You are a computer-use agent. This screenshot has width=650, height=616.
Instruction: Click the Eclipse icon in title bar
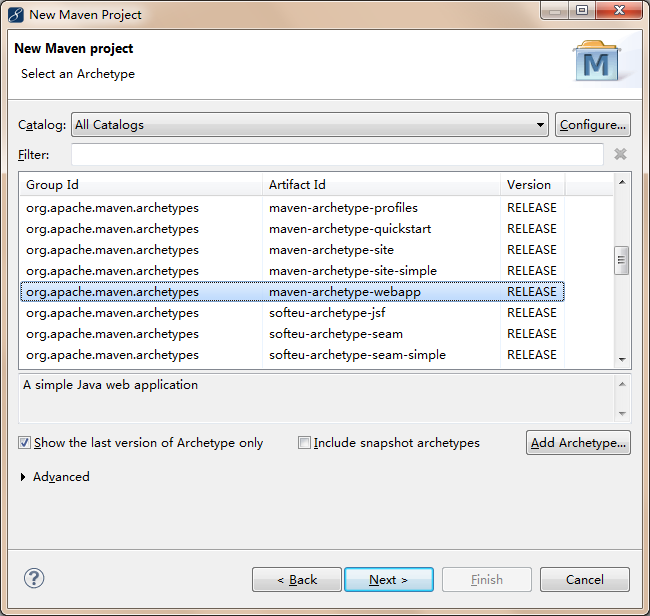coord(16,15)
